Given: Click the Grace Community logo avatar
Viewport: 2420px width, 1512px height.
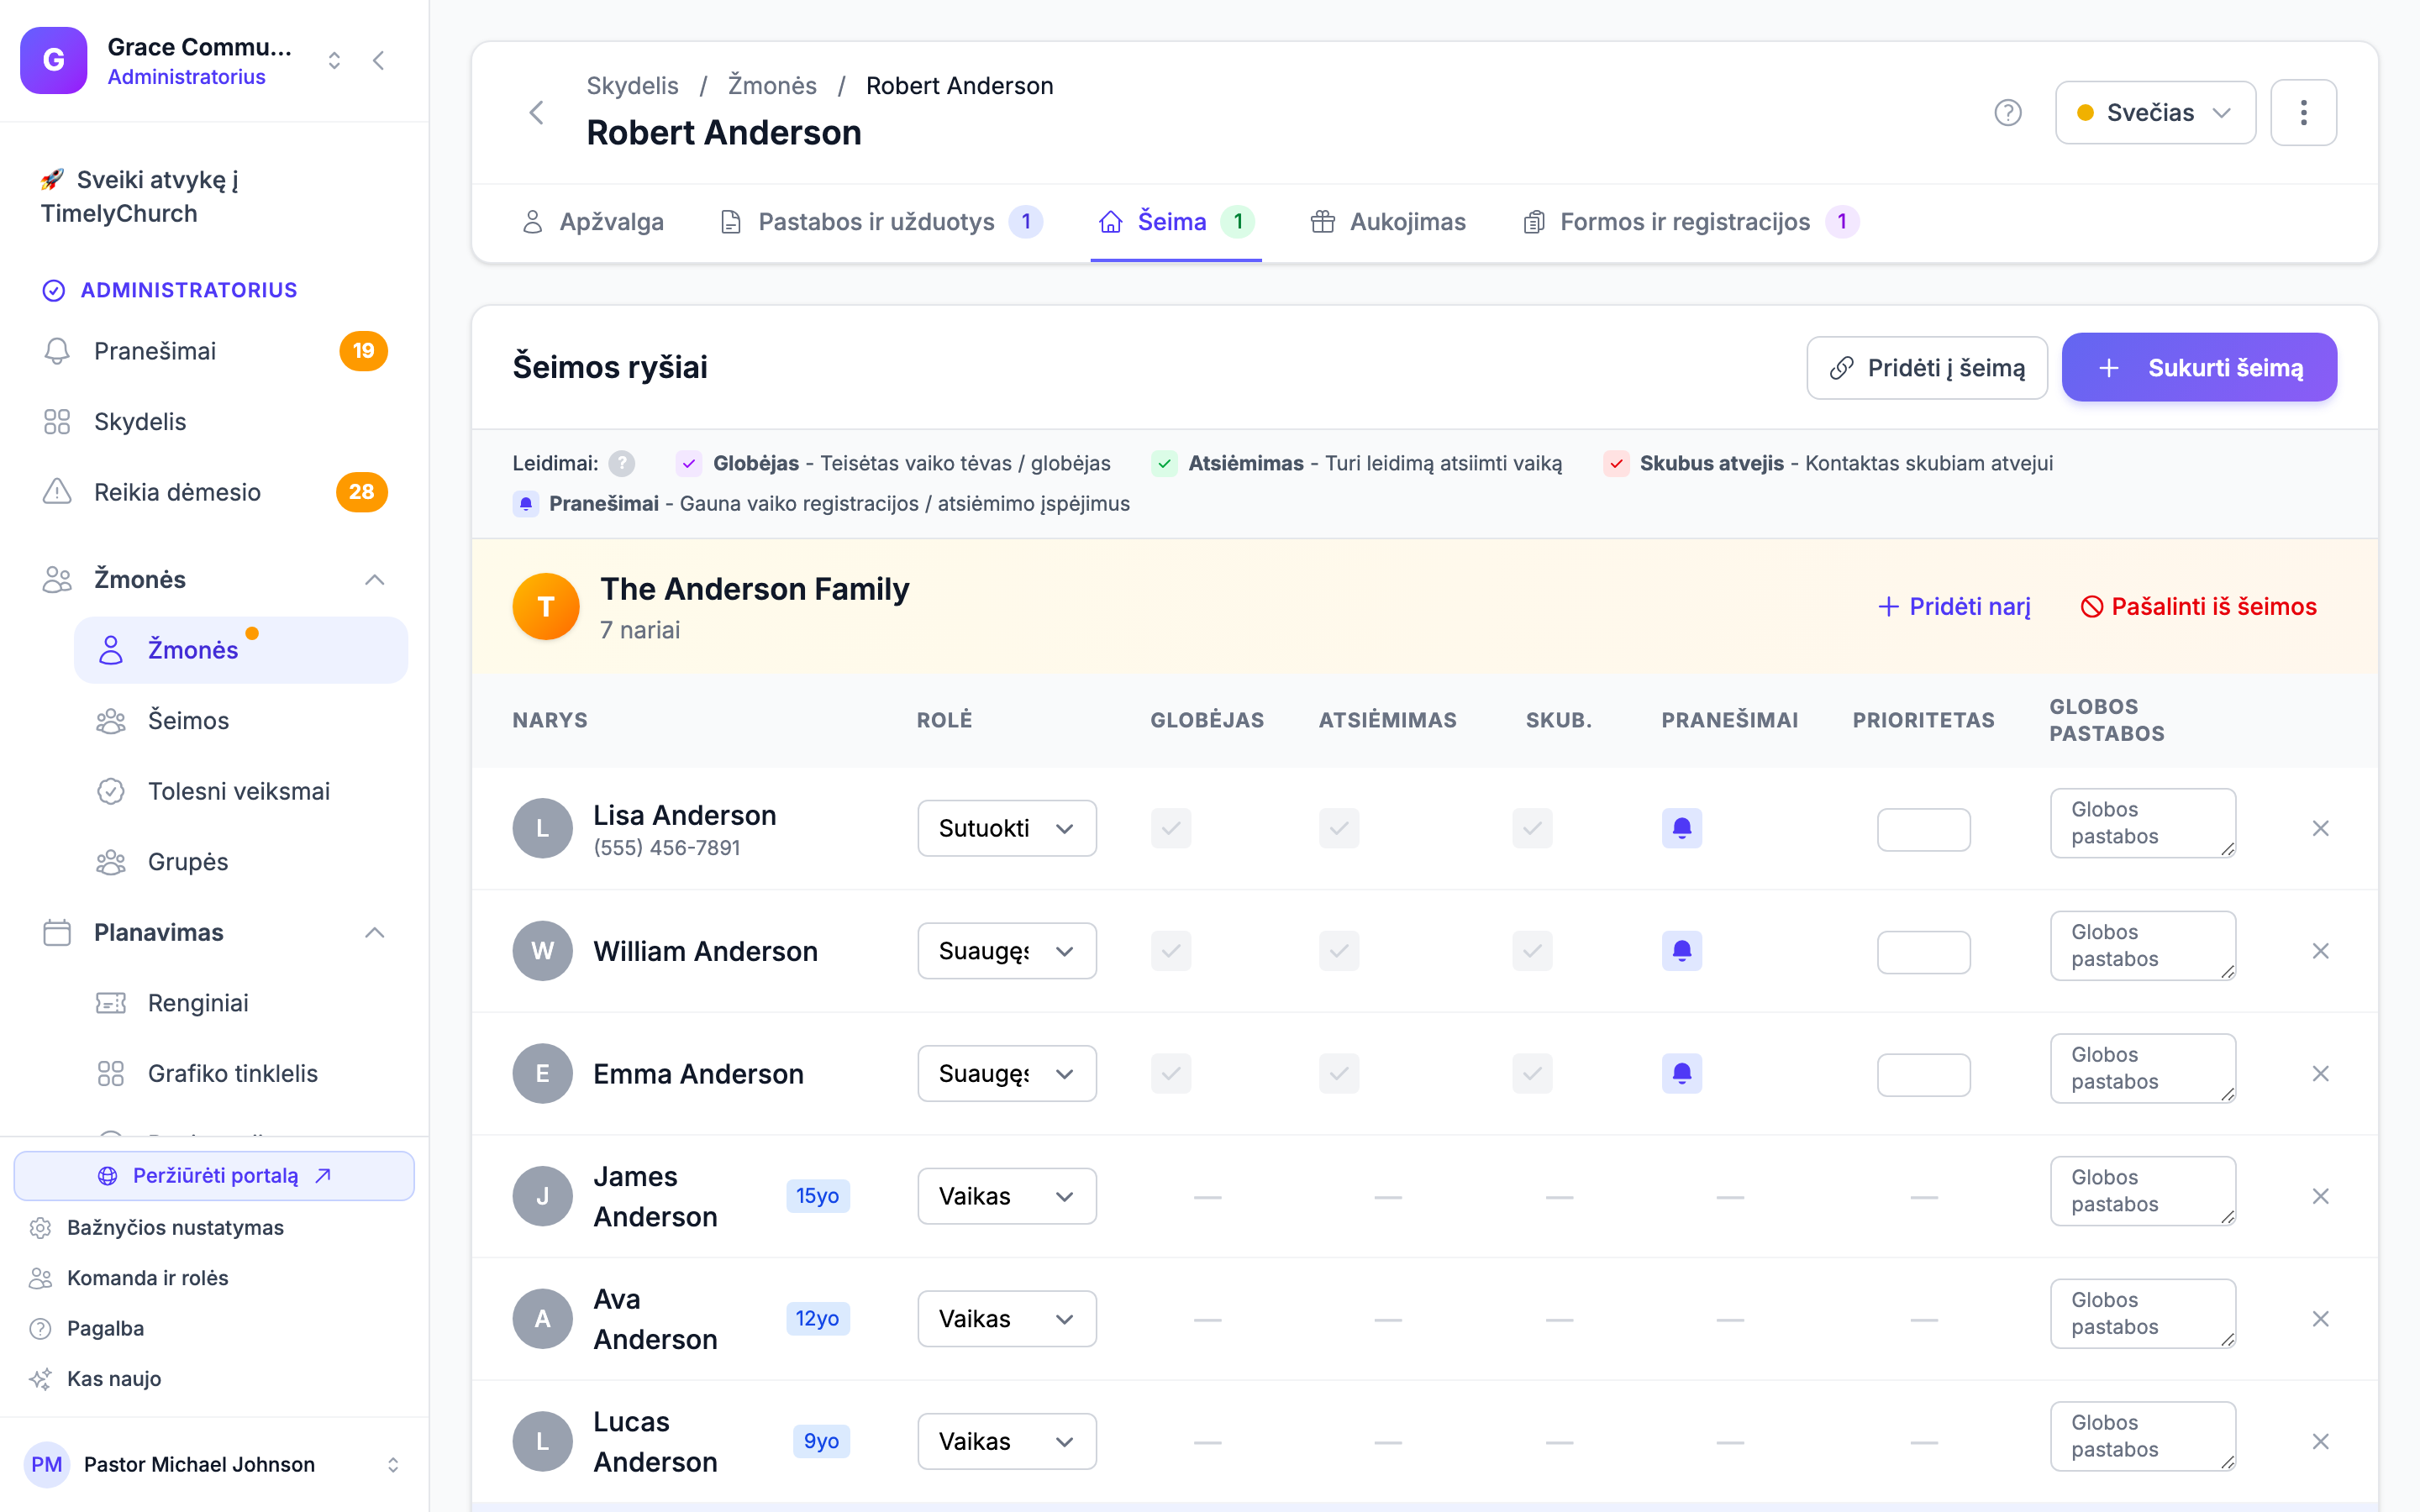Looking at the screenshot, I should coord(54,61).
